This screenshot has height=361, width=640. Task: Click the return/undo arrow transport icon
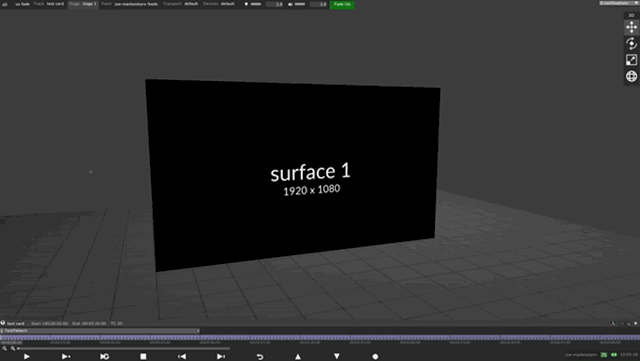(x=260, y=357)
